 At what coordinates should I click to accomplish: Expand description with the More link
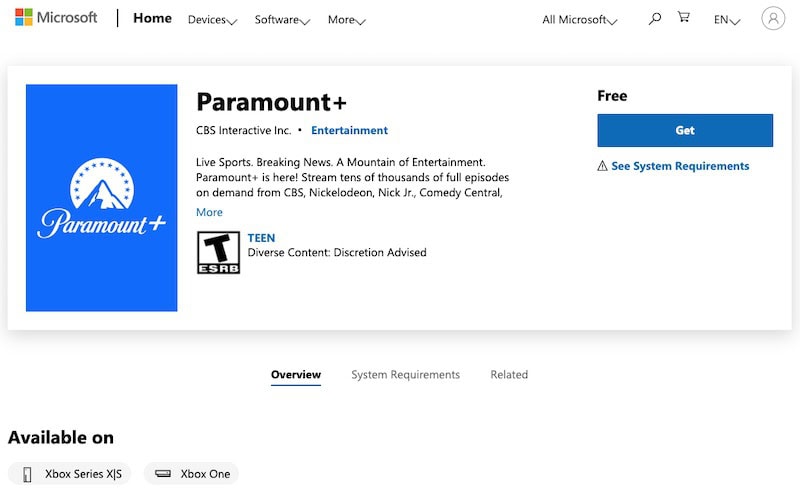pos(209,212)
